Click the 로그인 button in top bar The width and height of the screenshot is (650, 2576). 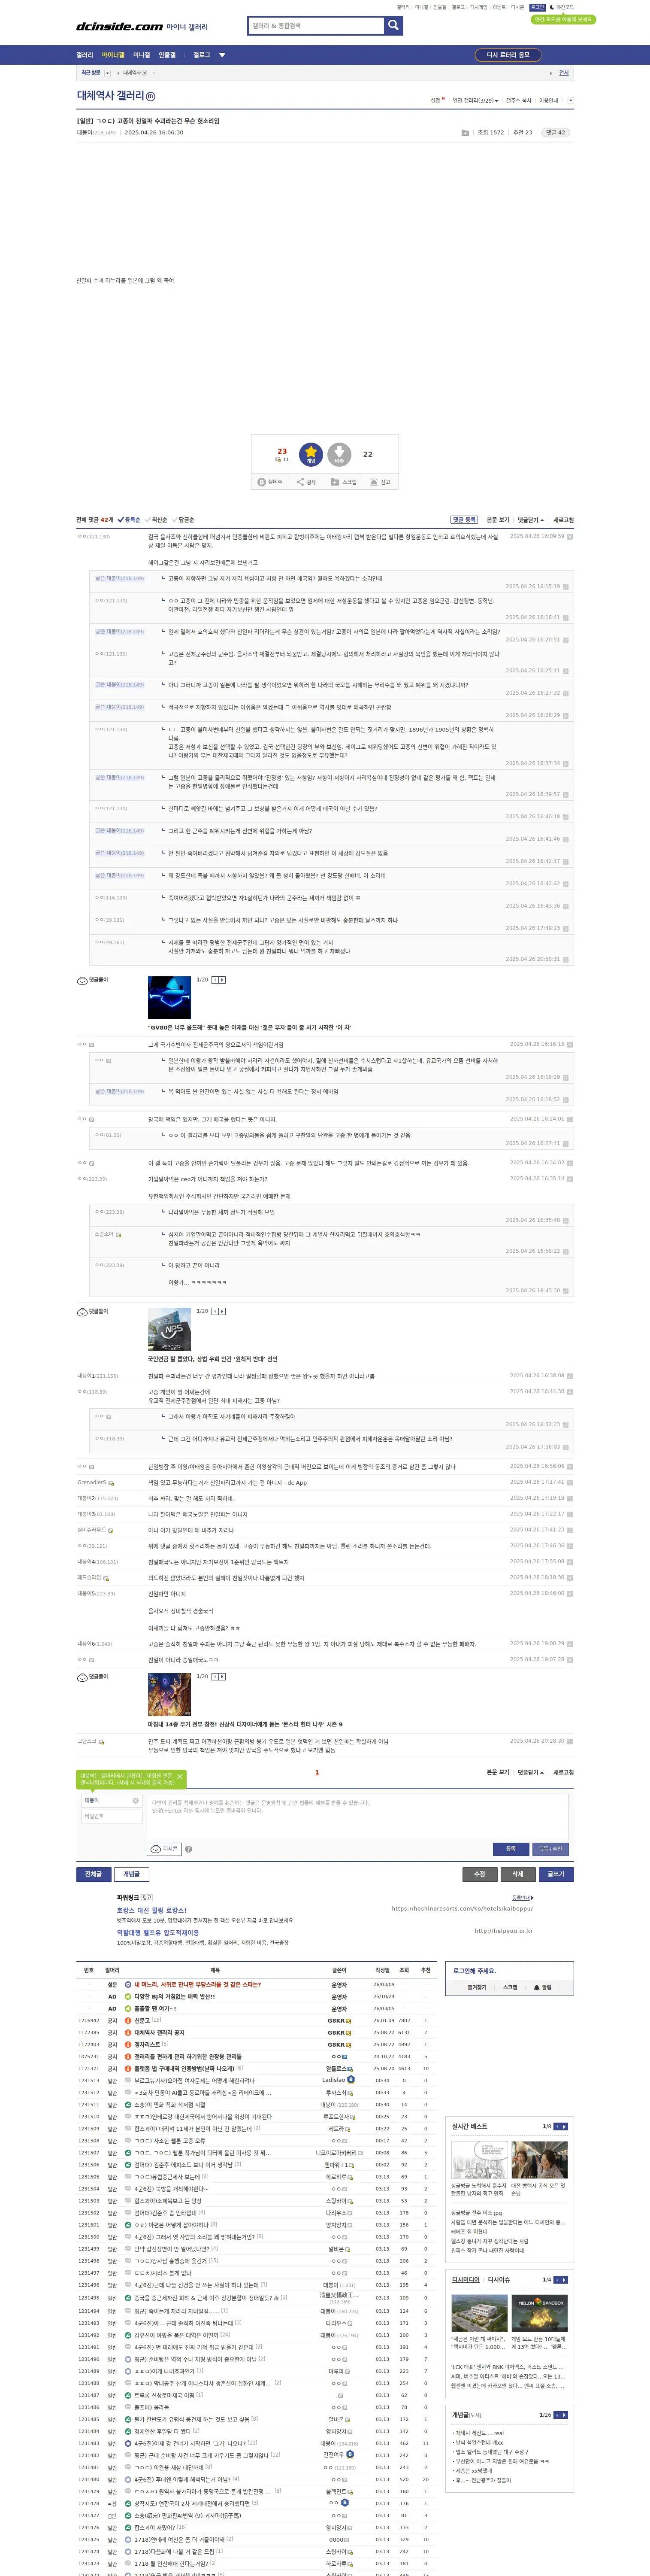tap(538, 7)
